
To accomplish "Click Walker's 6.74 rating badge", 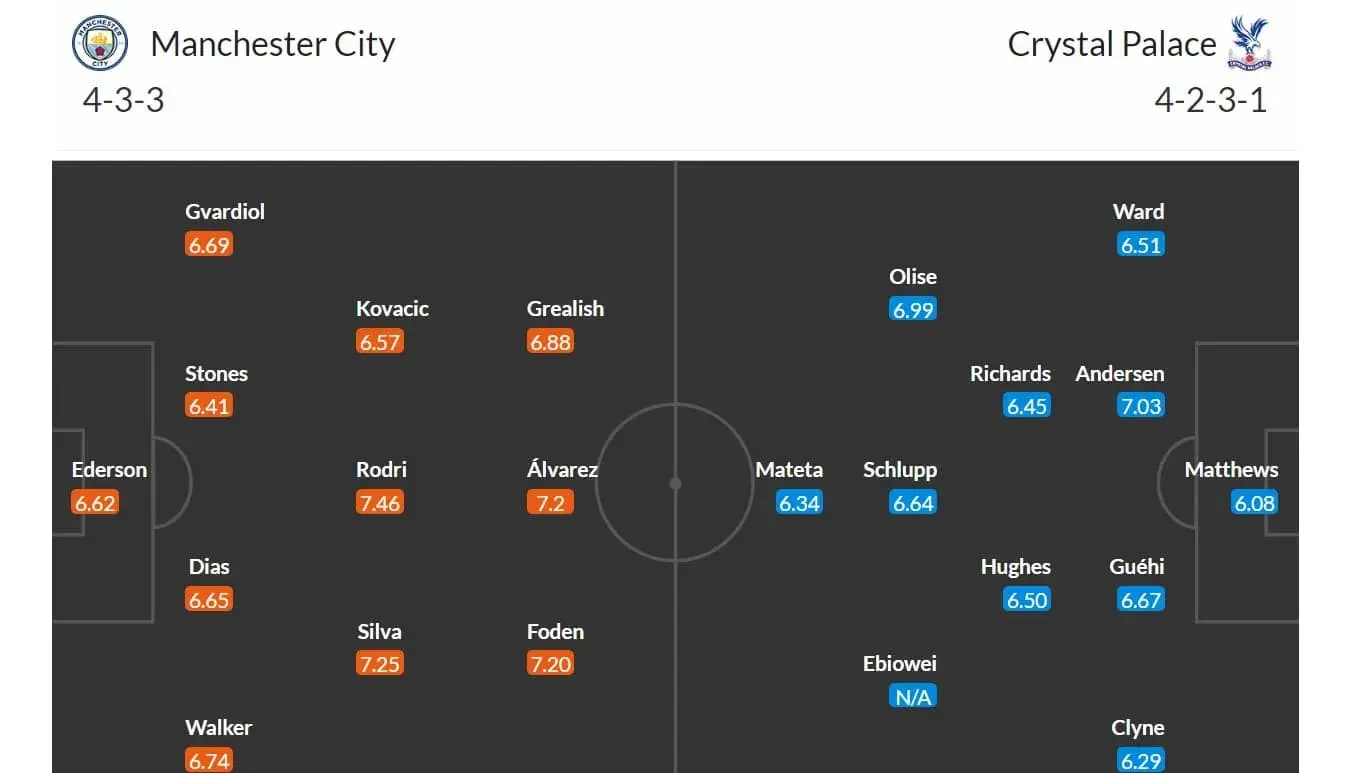I will coord(209,761).
